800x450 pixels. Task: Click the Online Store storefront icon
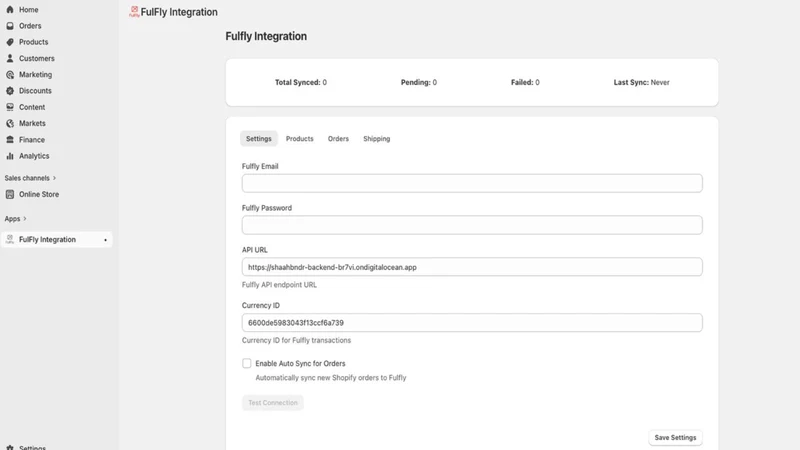(x=10, y=194)
